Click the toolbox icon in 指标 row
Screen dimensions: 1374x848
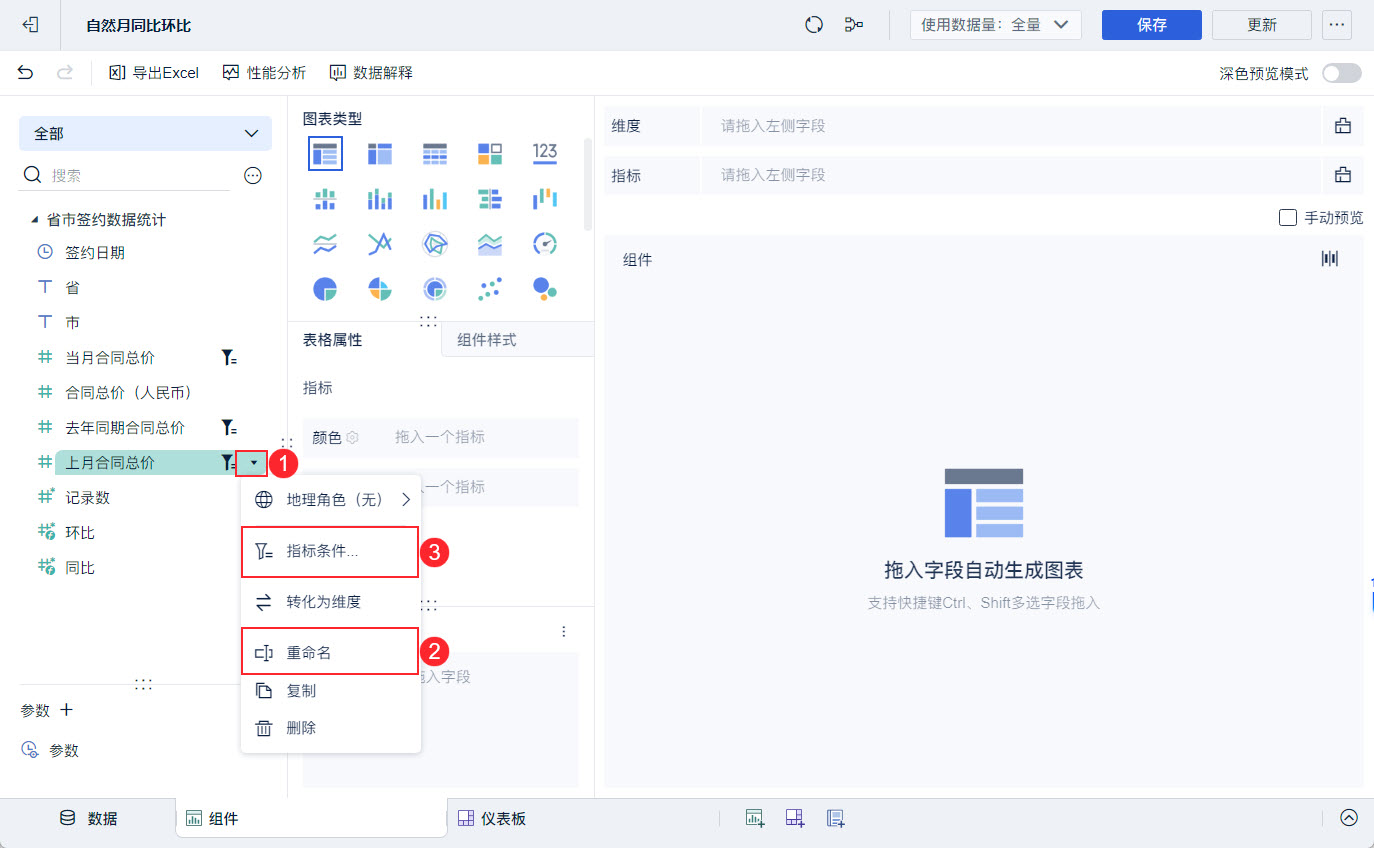click(x=1343, y=175)
